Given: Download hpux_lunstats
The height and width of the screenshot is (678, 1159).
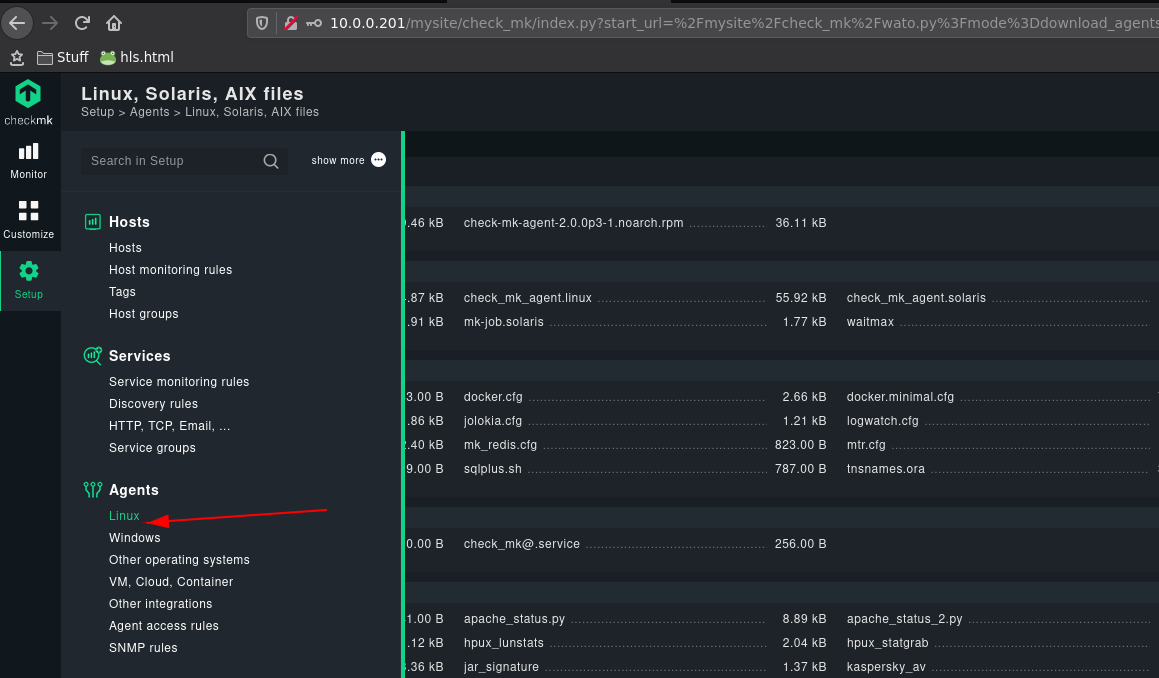Looking at the screenshot, I should 503,643.
